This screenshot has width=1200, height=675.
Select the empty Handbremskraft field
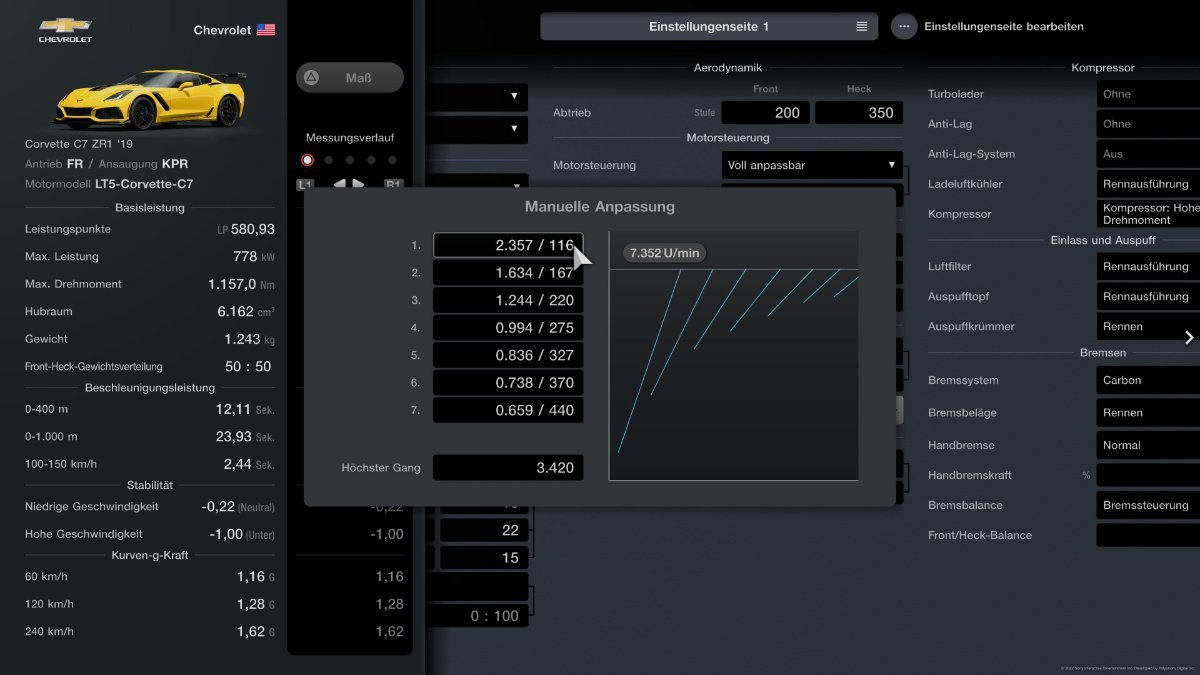tap(1148, 475)
